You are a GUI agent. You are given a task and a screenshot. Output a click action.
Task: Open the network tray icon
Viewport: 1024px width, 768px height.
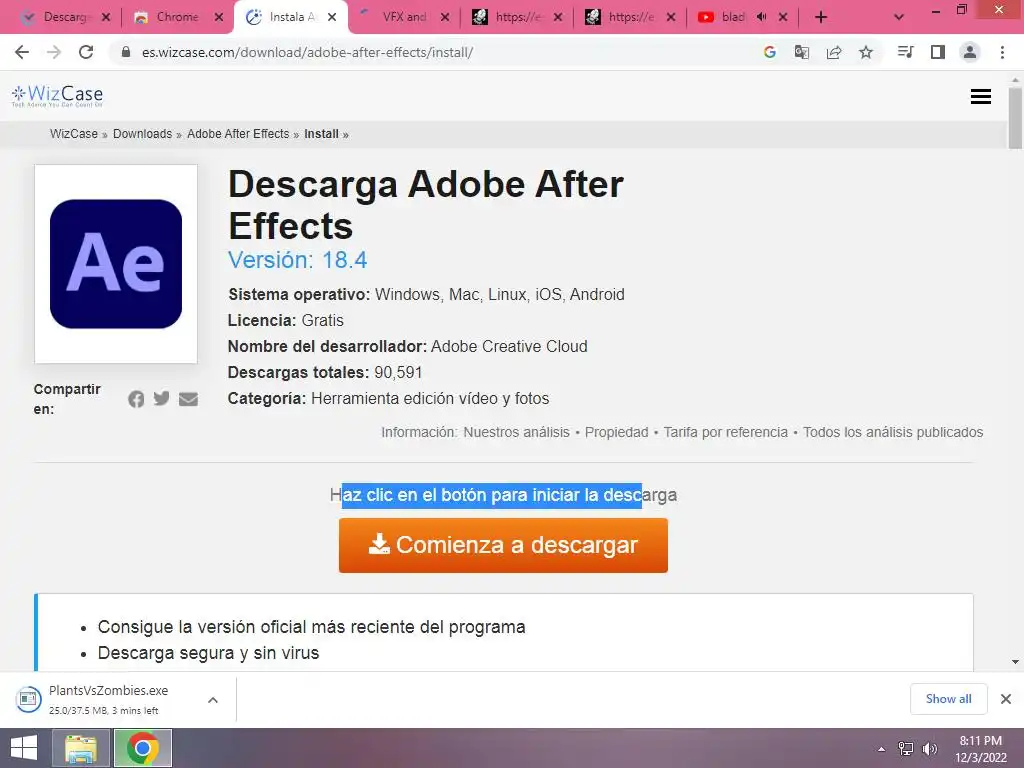(x=906, y=749)
